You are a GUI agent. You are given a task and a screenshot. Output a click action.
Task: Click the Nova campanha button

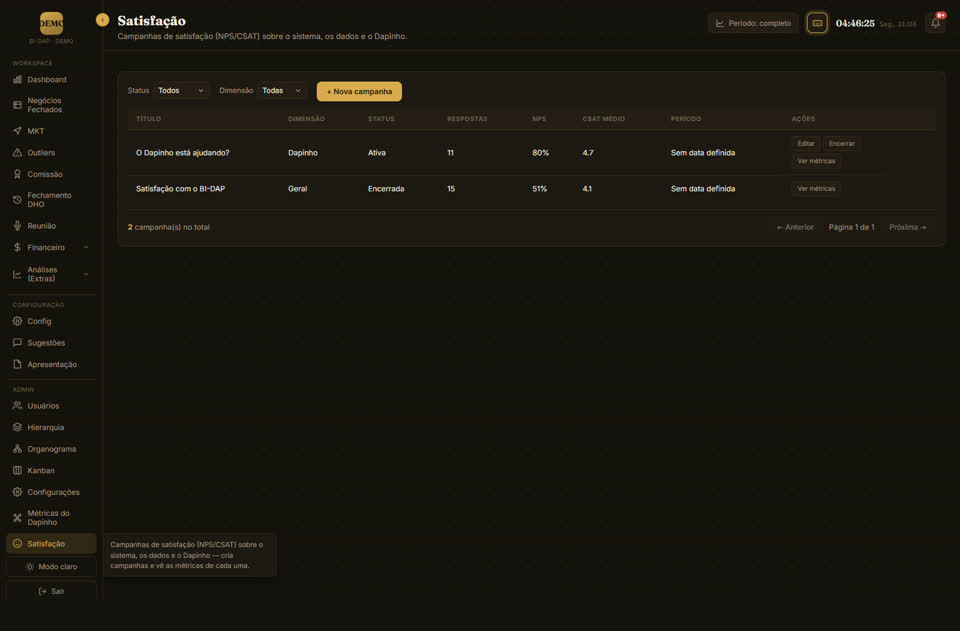359,91
